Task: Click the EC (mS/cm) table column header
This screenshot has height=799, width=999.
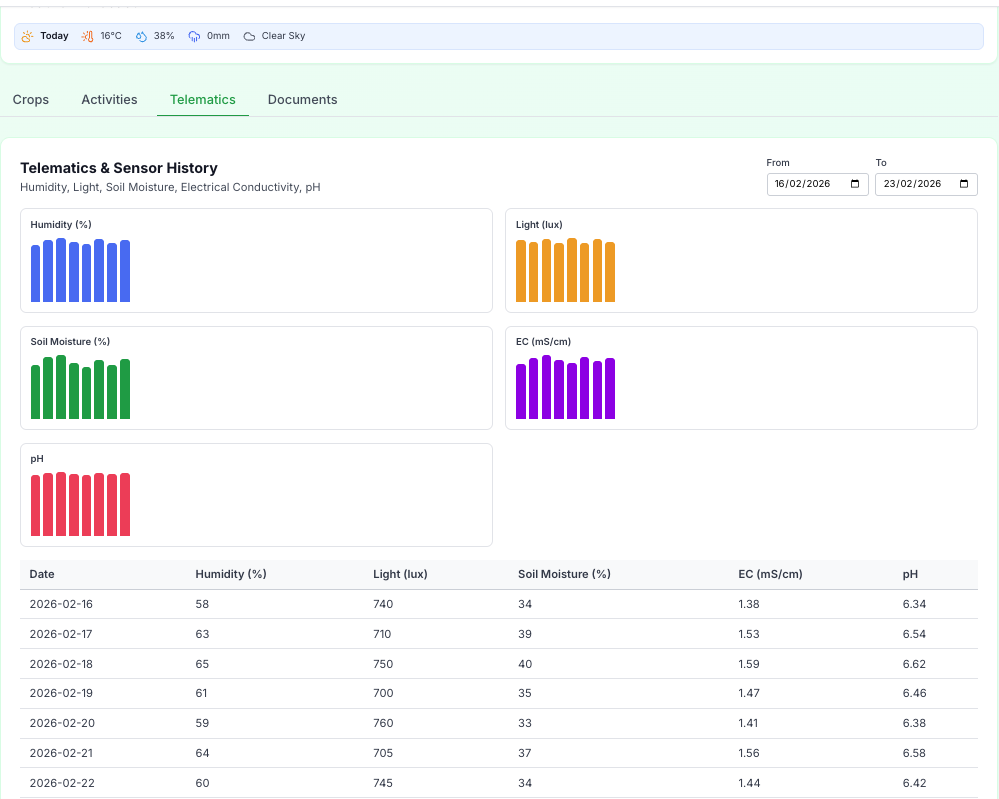Action: (x=770, y=574)
